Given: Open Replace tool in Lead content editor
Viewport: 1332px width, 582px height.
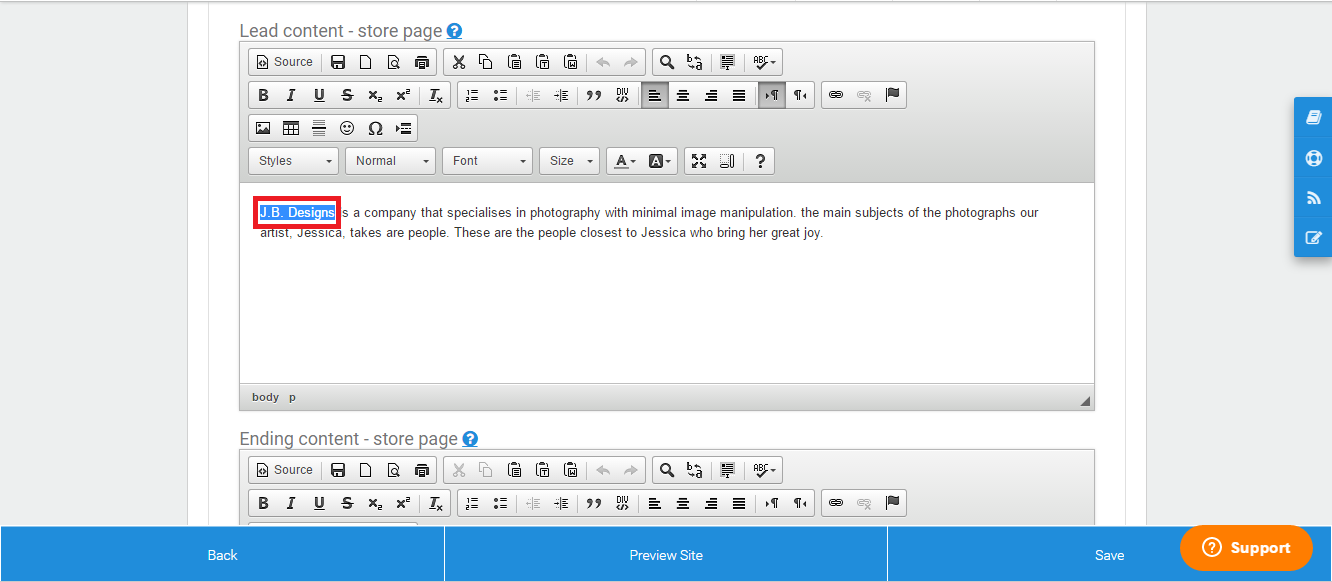Looking at the screenshot, I should (695, 62).
